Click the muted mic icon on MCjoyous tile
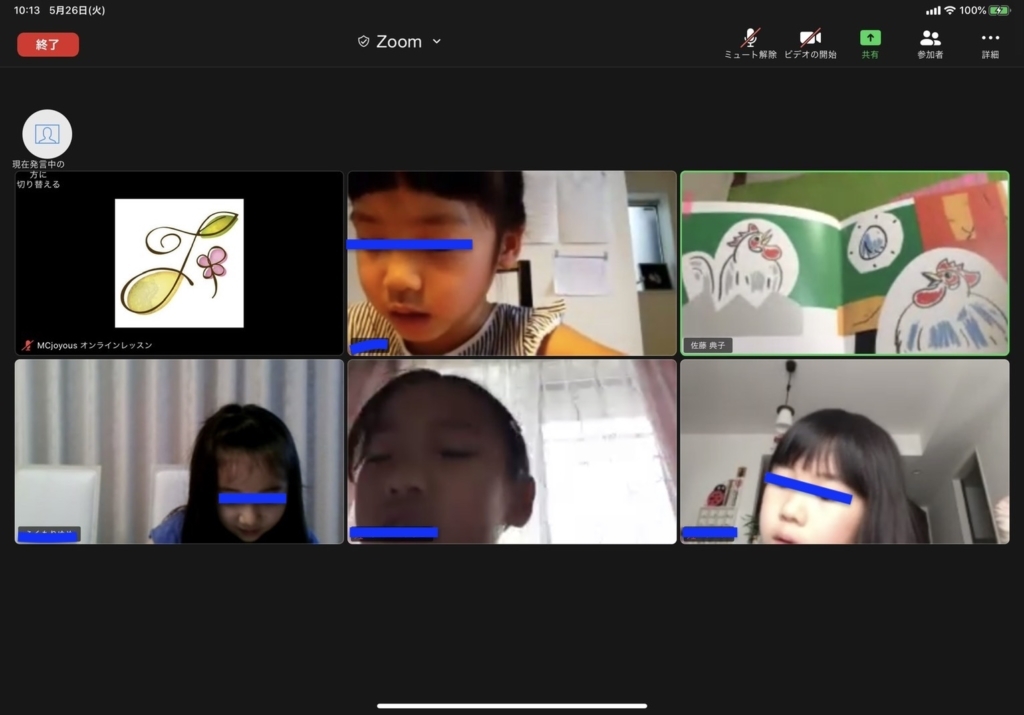 pos(27,345)
